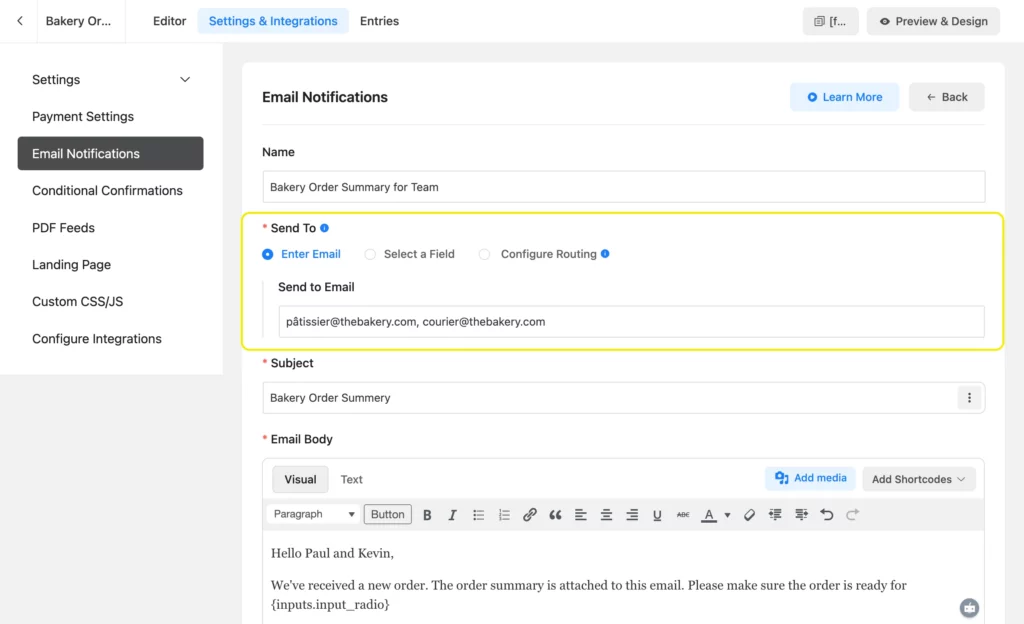
Task: Switch to the Entries tab
Action: click(379, 21)
